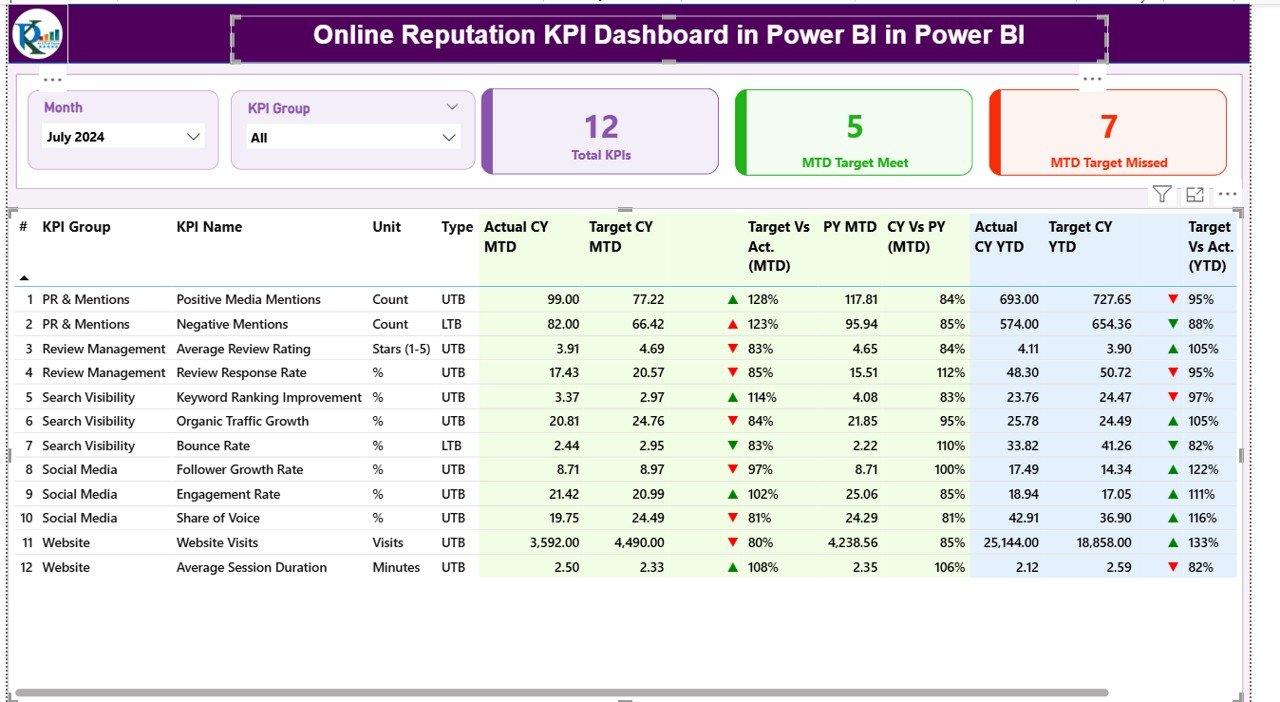Click the filter icon above the table
1280x702 pixels.
click(1161, 194)
